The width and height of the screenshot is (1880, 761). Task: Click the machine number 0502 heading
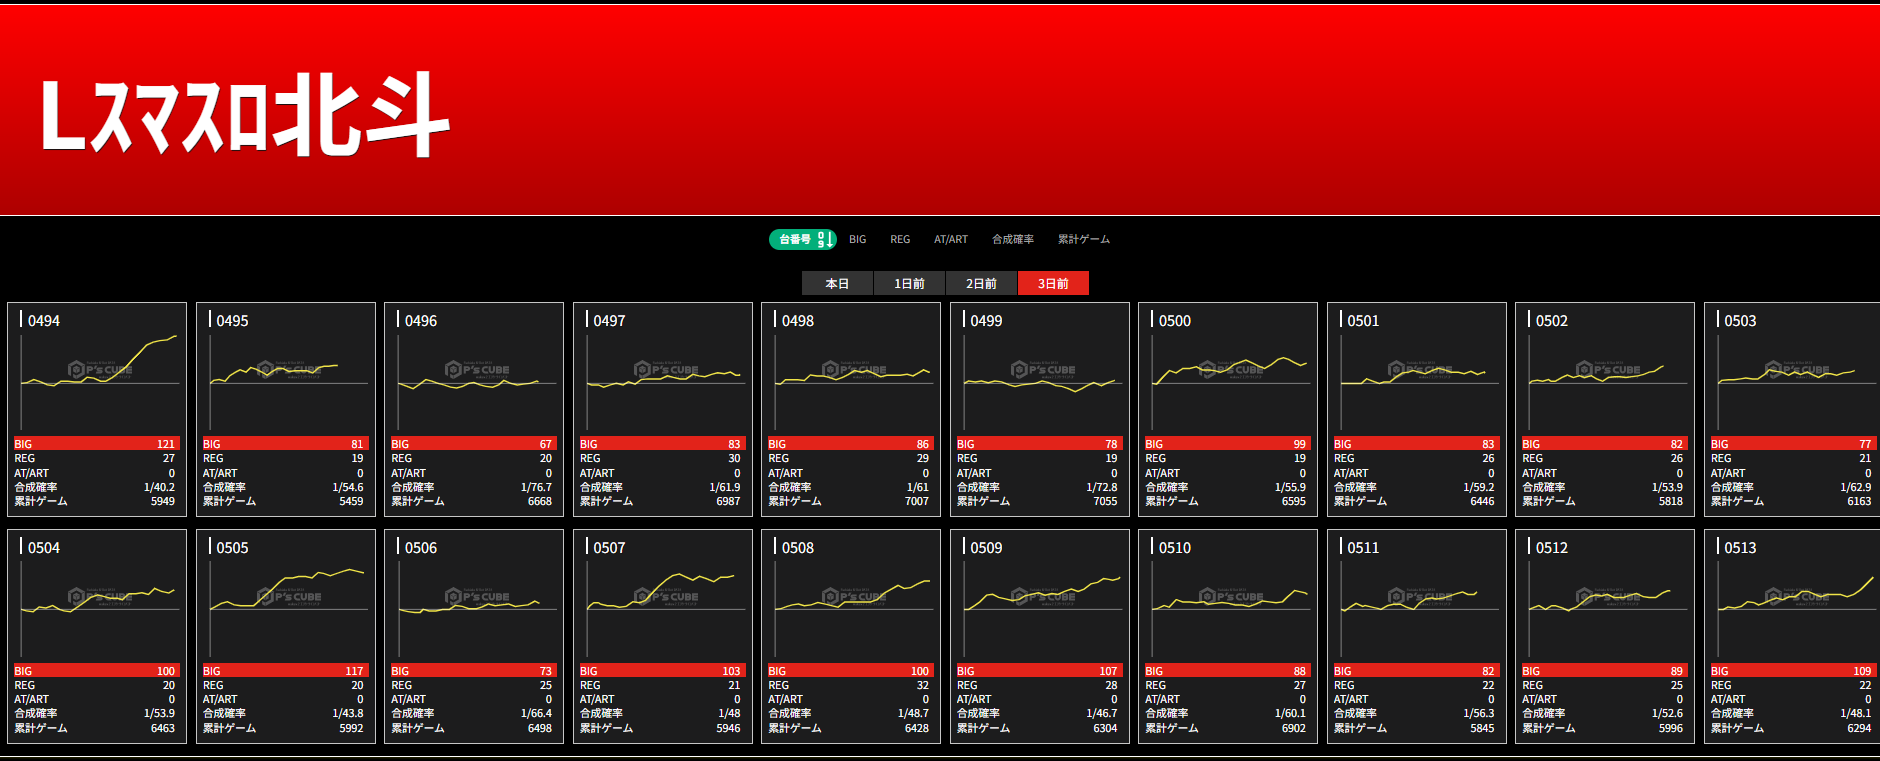coord(1551,321)
